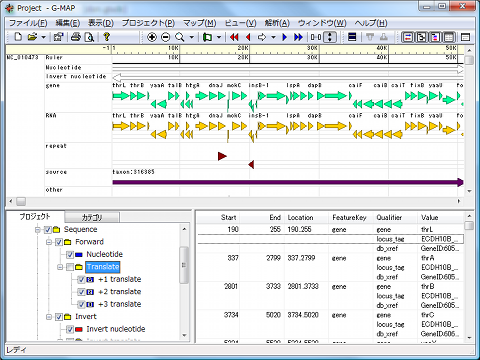Check the Translate folder checkbox
The image size is (480, 360).
(x=70, y=267)
